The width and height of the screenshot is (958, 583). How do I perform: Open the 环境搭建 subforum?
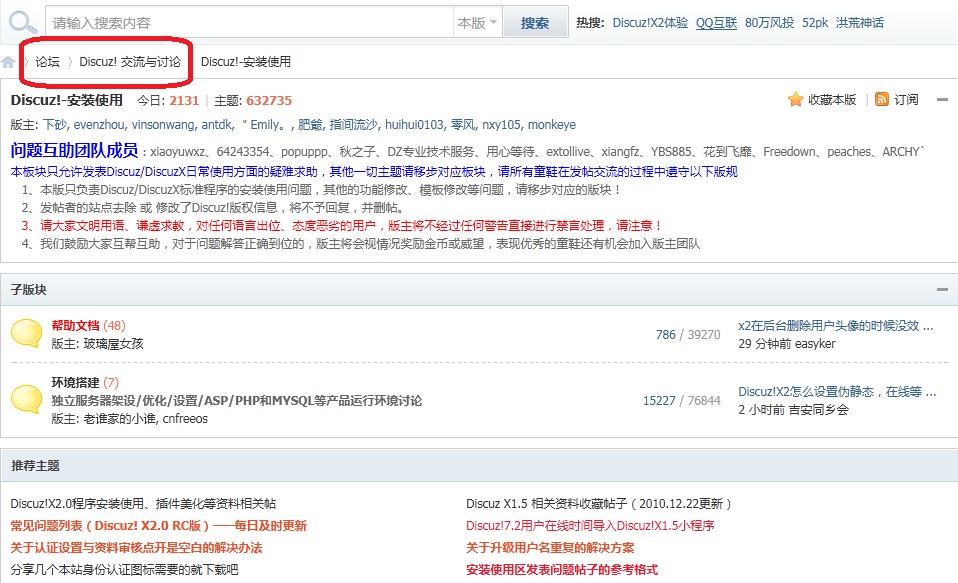coord(75,383)
